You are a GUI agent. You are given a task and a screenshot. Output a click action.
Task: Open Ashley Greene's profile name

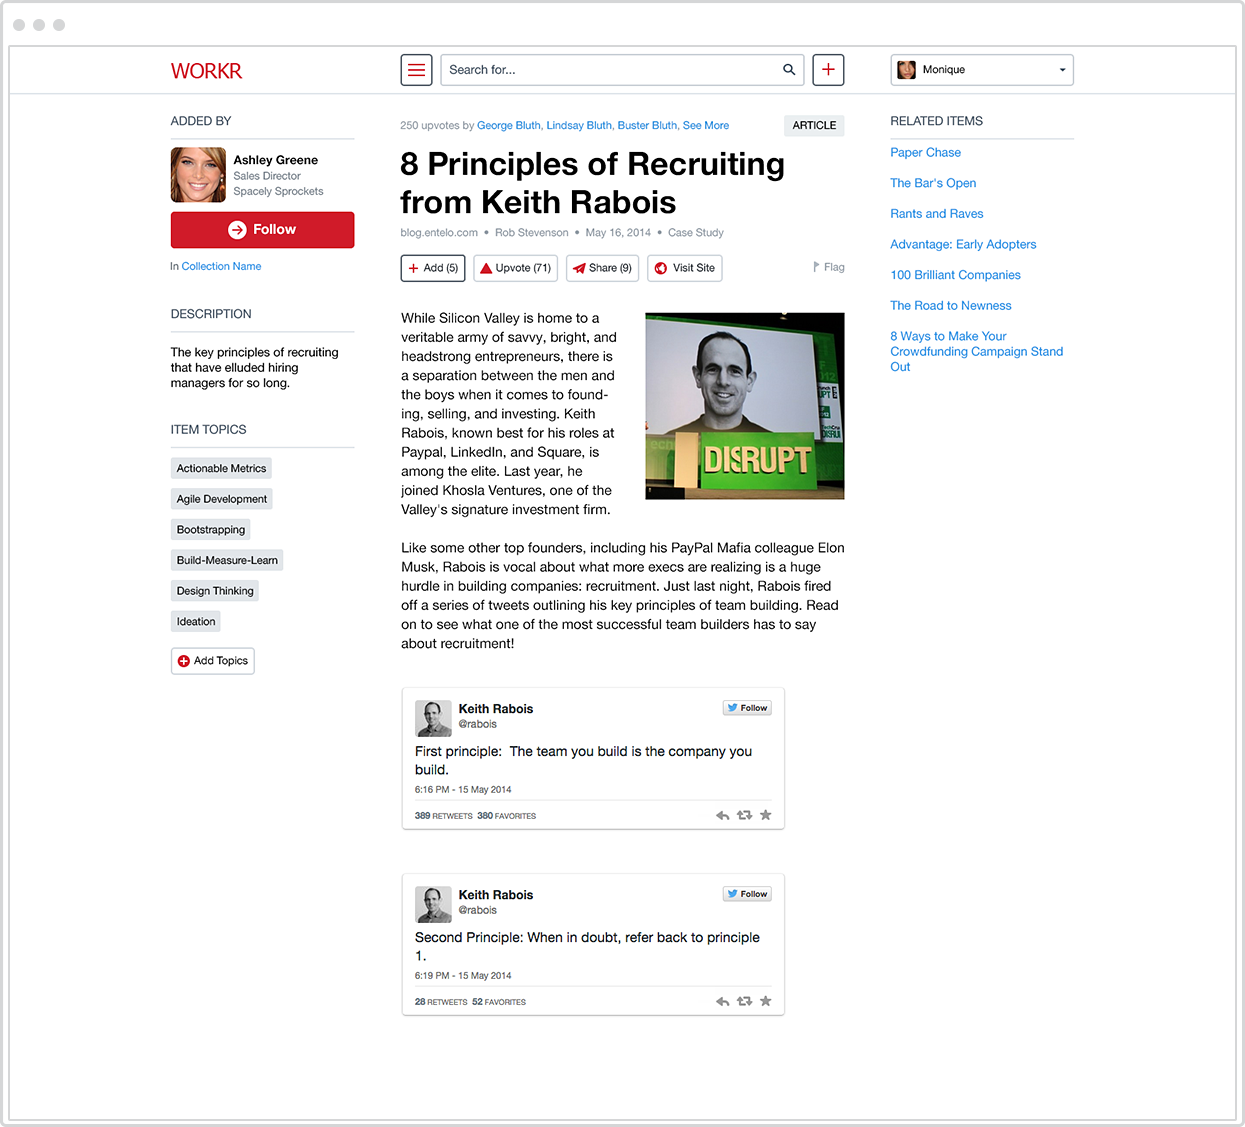[275, 160]
